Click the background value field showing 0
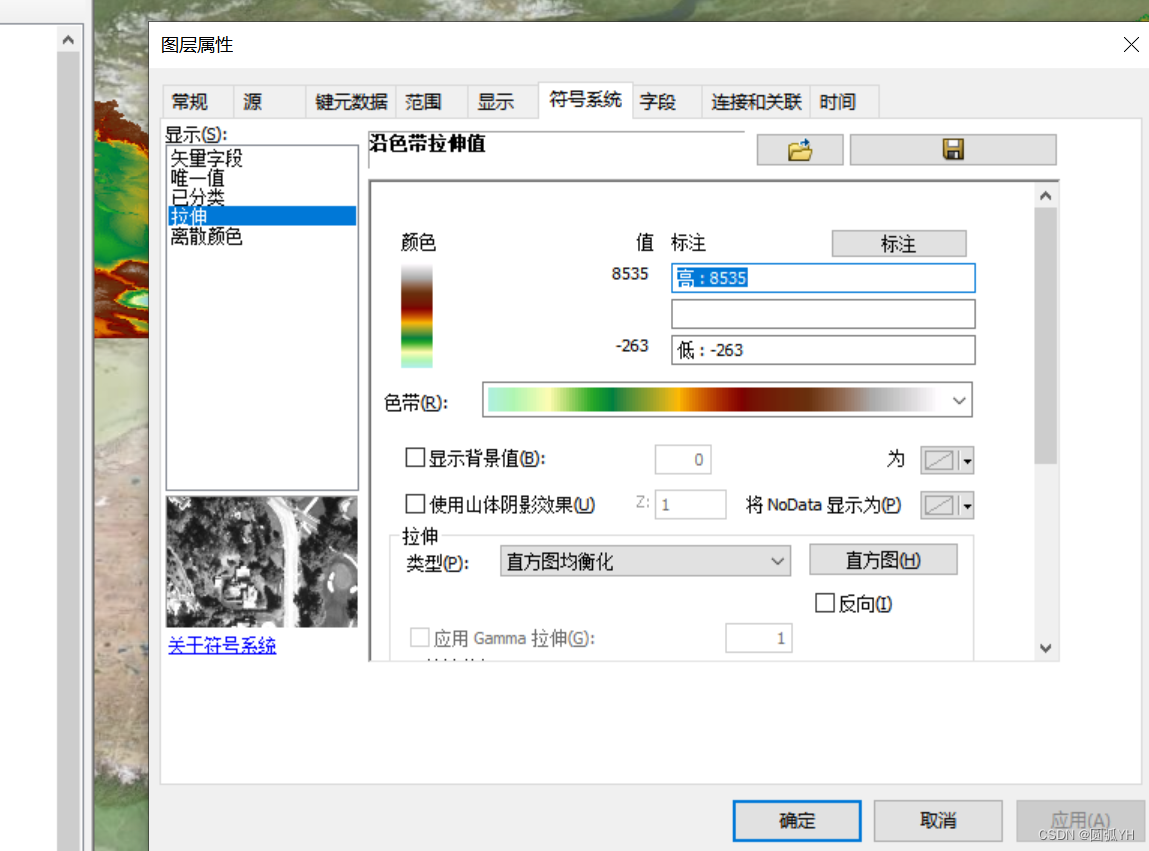Screen dimensions: 1149x851 683,460
